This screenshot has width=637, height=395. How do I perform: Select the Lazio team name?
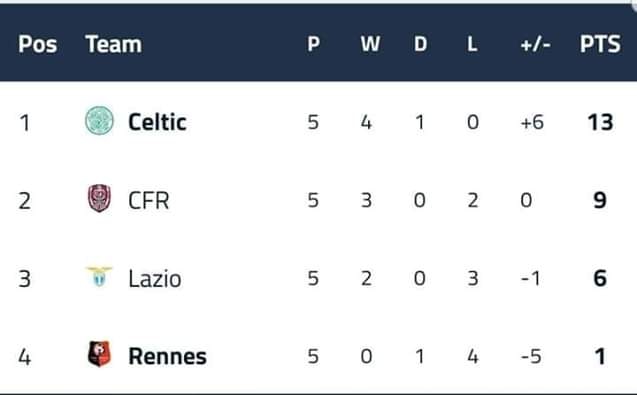[x=155, y=279]
